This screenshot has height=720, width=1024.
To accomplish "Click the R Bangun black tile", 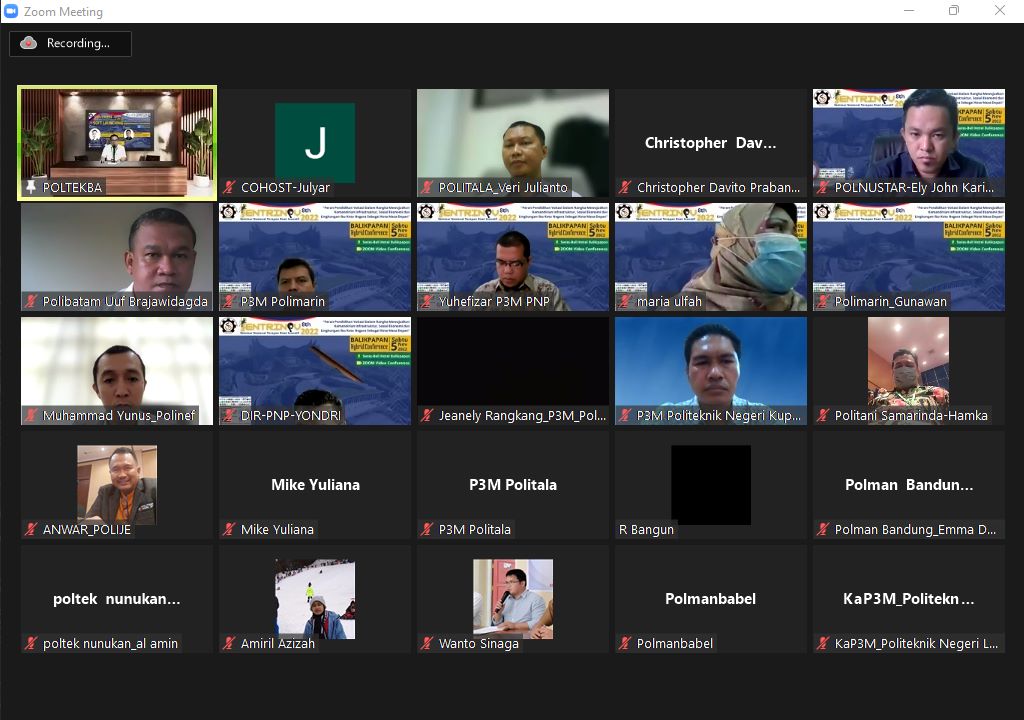I will [x=710, y=485].
